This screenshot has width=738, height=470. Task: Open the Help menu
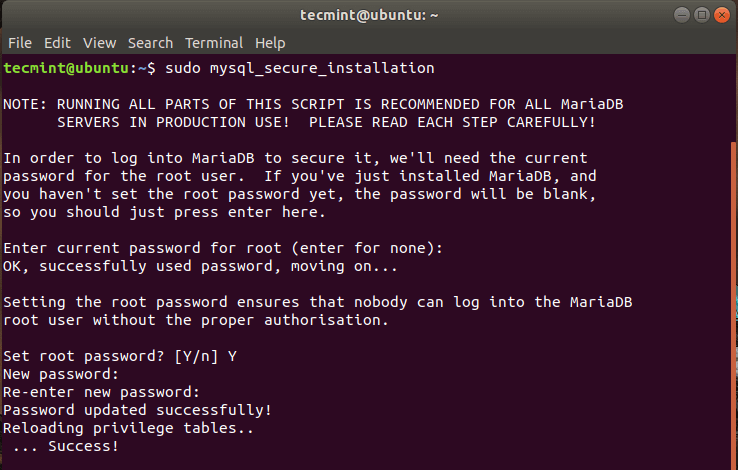click(x=270, y=43)
